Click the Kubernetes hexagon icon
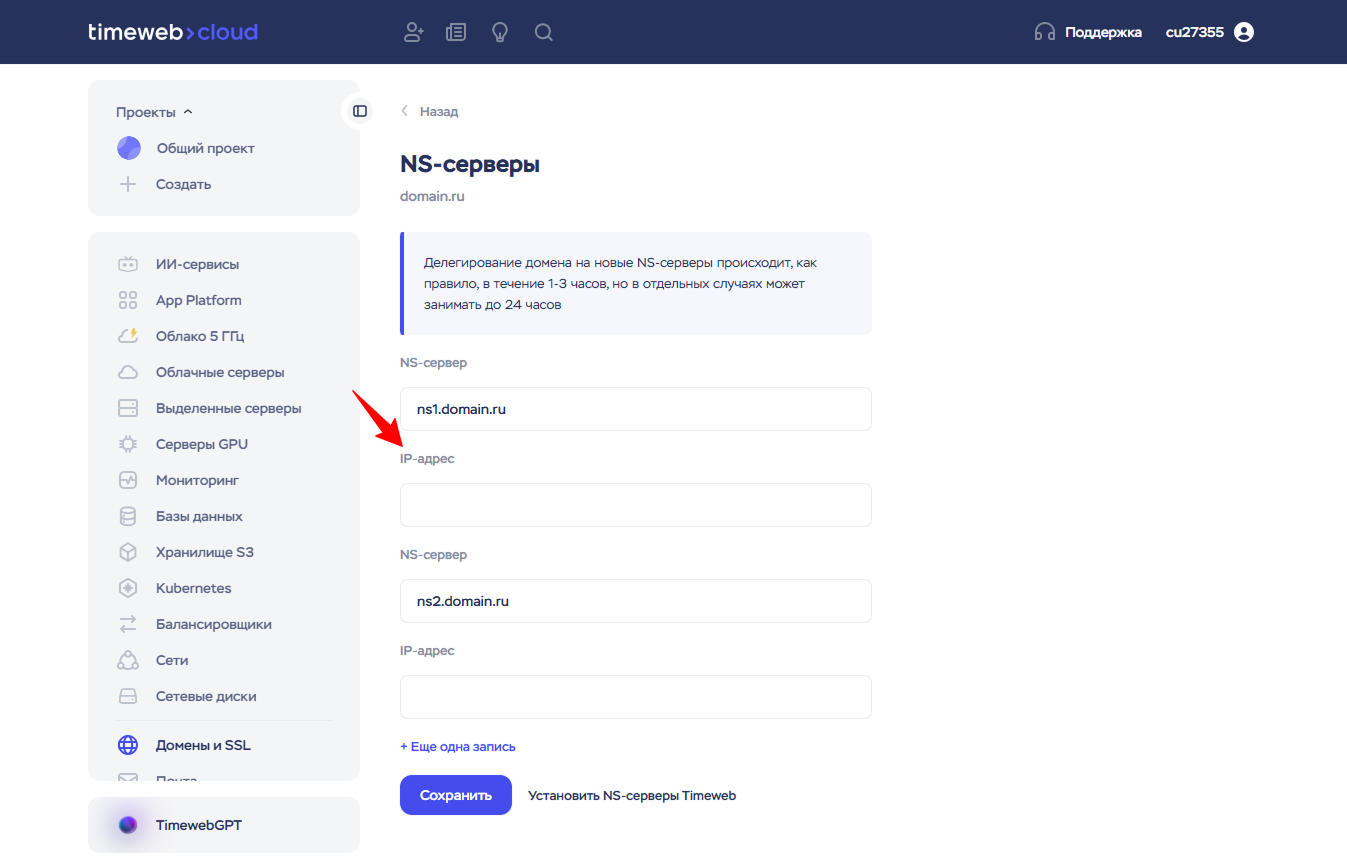 pos(128,588)
